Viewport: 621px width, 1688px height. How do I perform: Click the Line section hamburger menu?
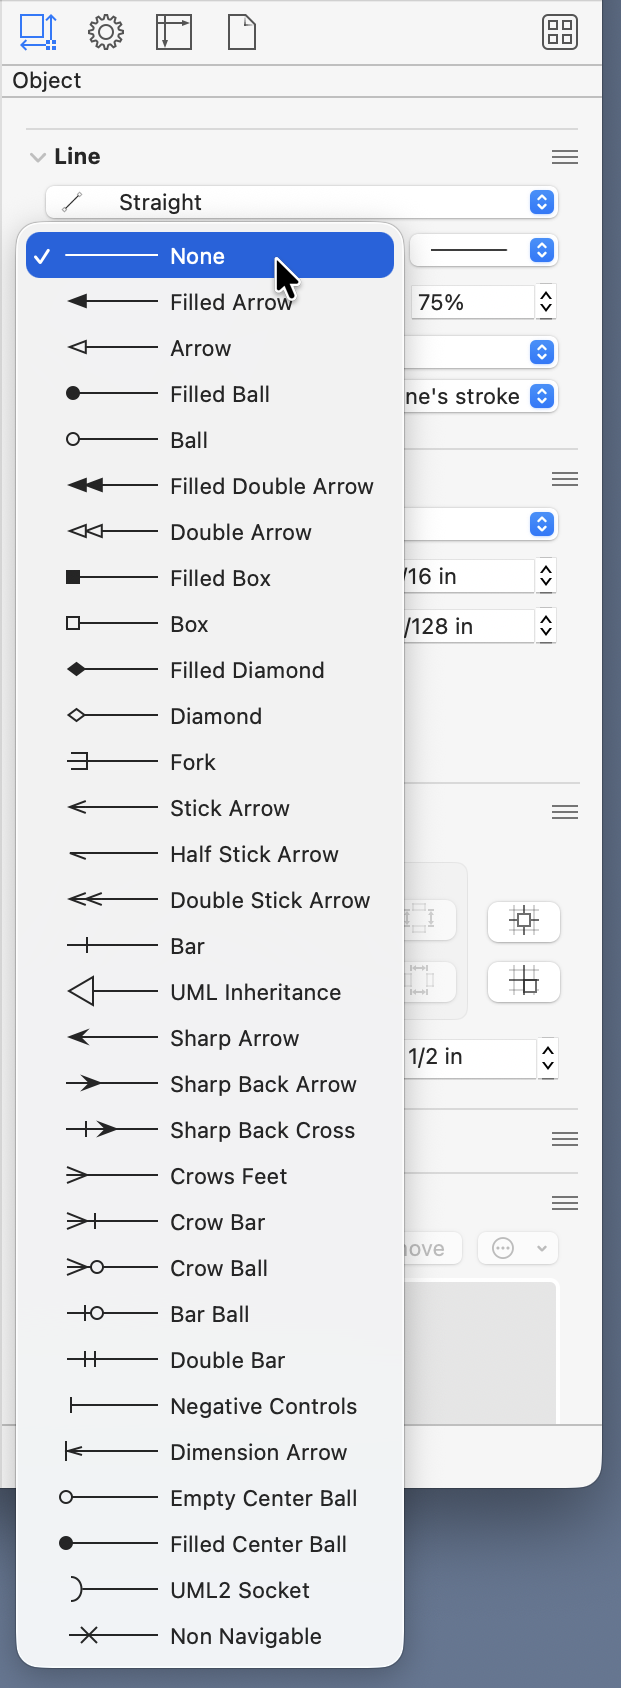[x=564, y=157]
